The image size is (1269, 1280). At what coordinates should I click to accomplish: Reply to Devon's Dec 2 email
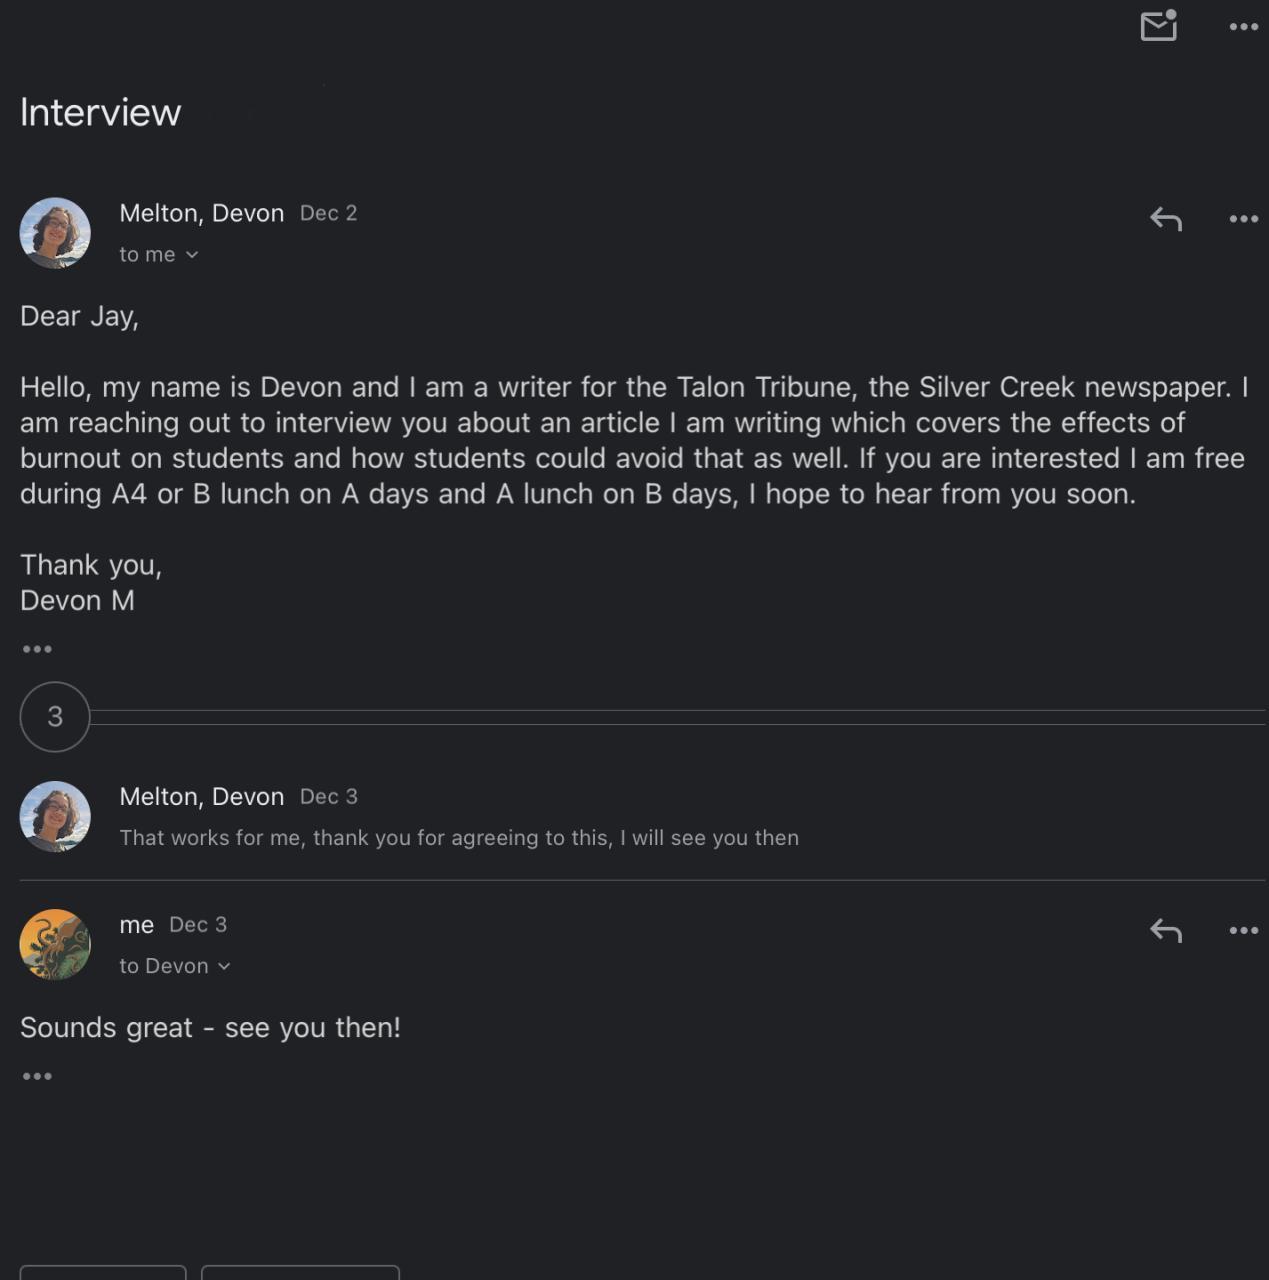(x=1166, y=218)
